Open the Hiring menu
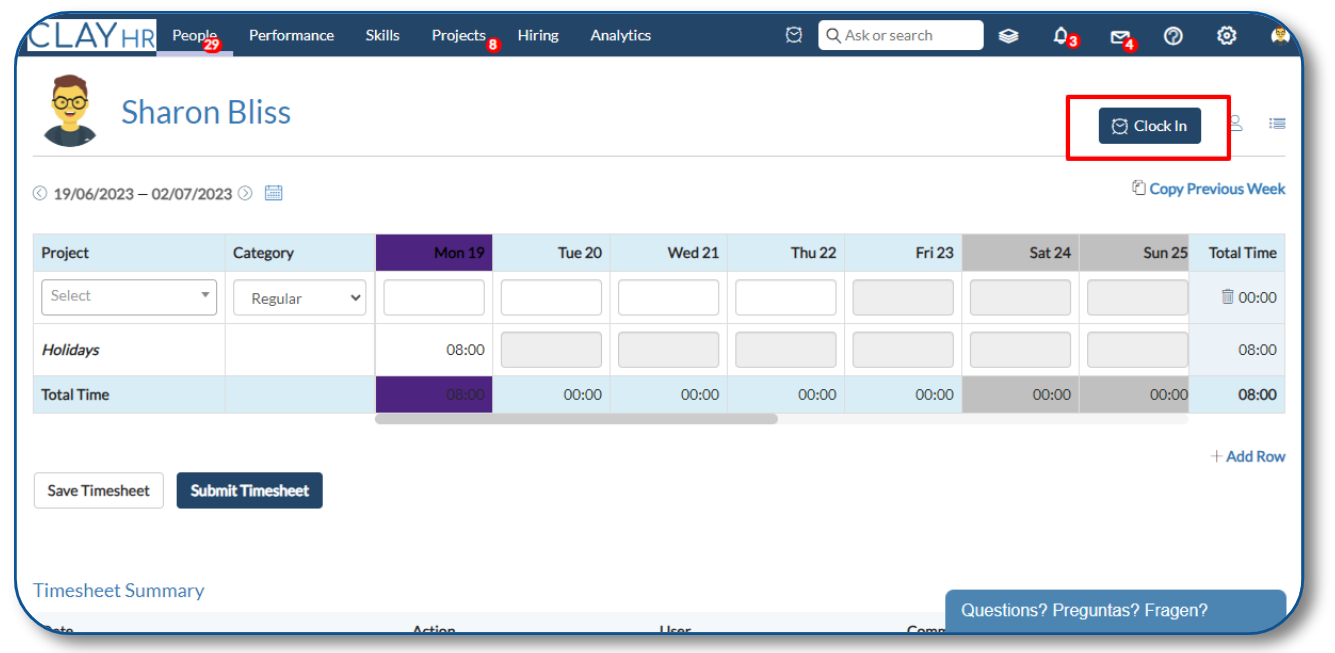The image size is (1335, 653). 538,36
